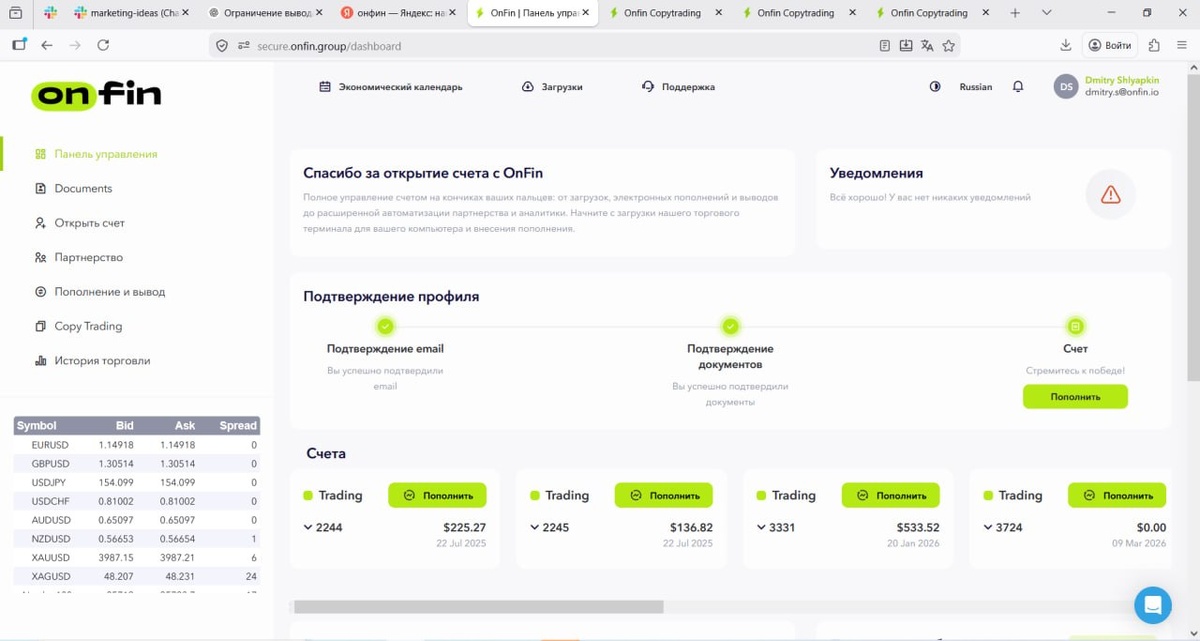Click the $533.52 balance

(x=916, y=527)
